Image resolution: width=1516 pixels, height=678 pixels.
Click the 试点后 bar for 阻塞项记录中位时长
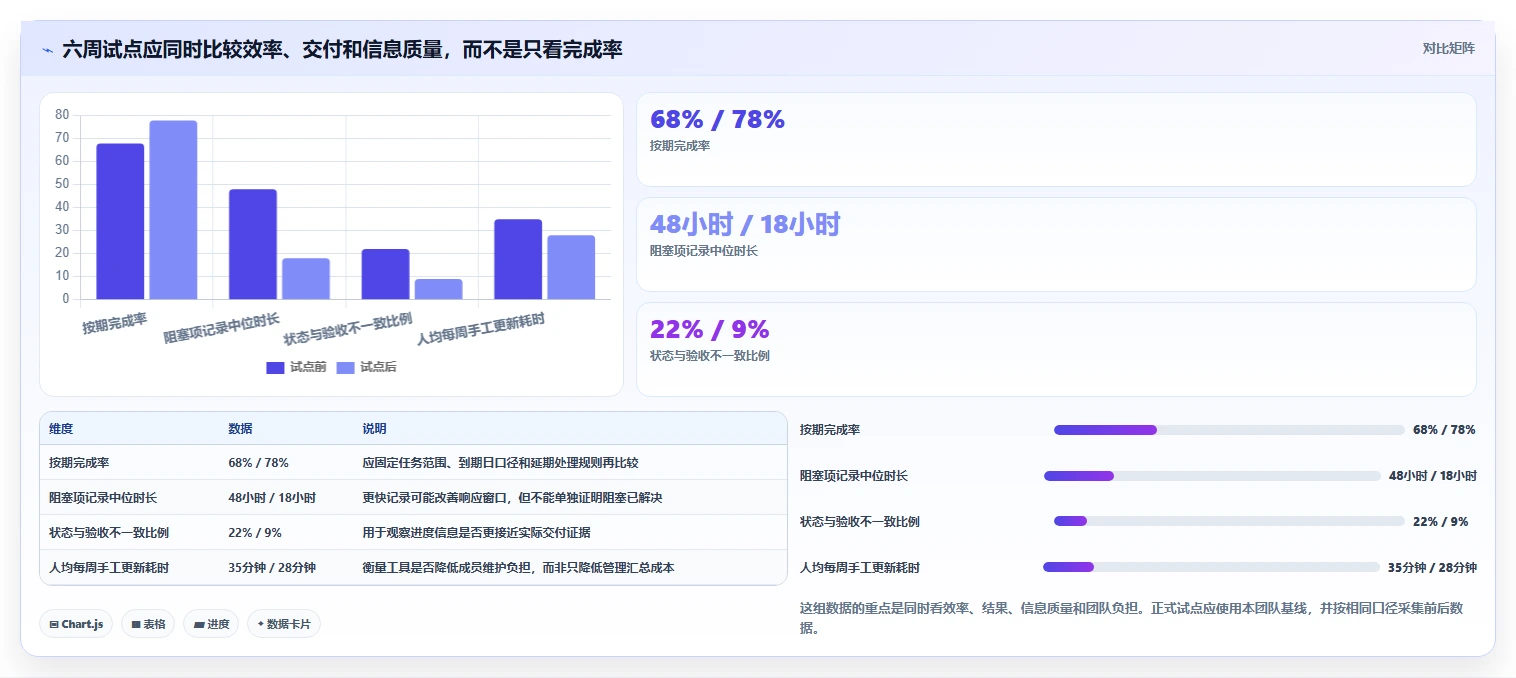tap(306, 279)
